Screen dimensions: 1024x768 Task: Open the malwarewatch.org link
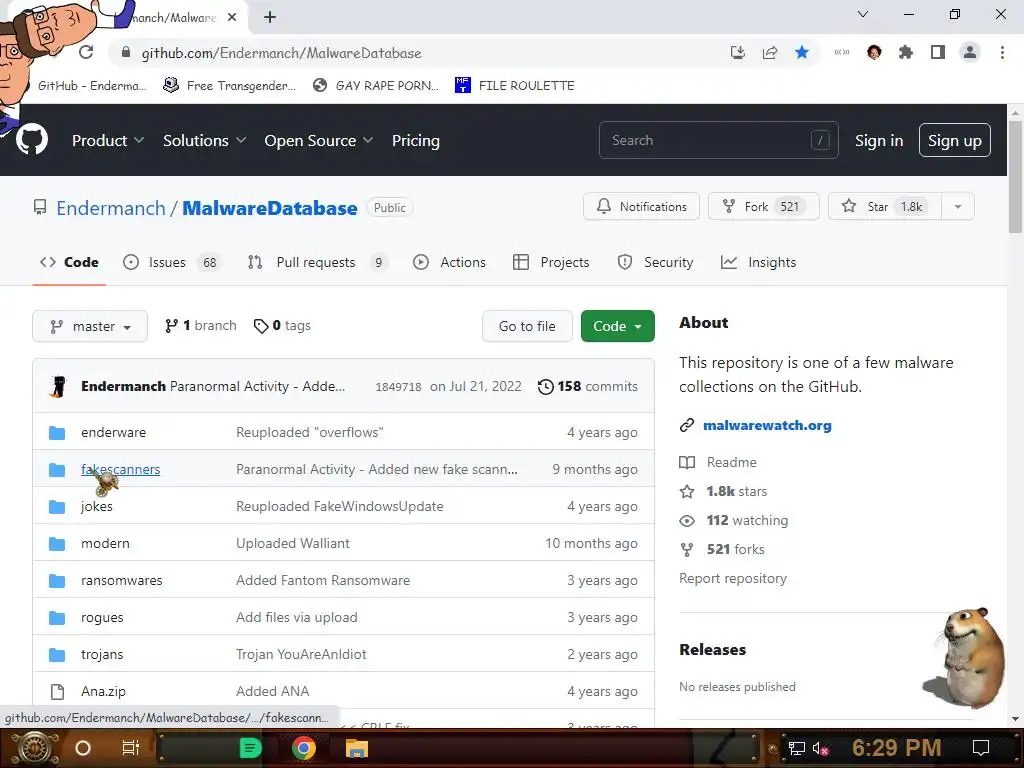point(767,425)
